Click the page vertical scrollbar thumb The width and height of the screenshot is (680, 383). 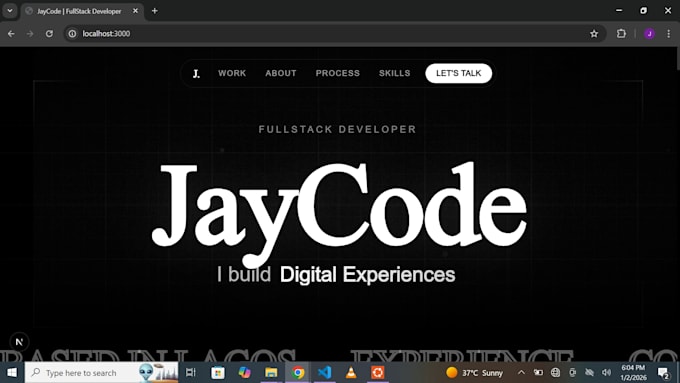[x=677, y=59]
